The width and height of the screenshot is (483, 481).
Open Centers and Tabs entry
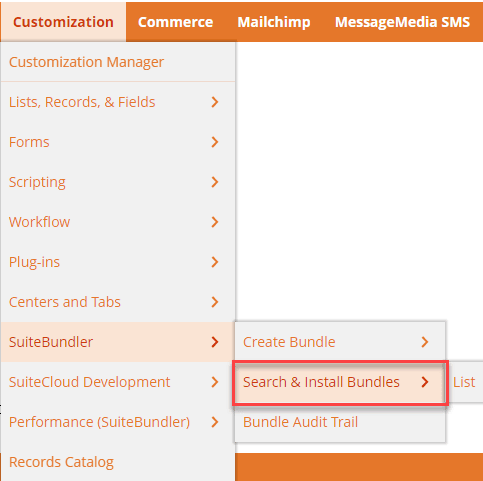pyautogui.click(x=118, y=302)
